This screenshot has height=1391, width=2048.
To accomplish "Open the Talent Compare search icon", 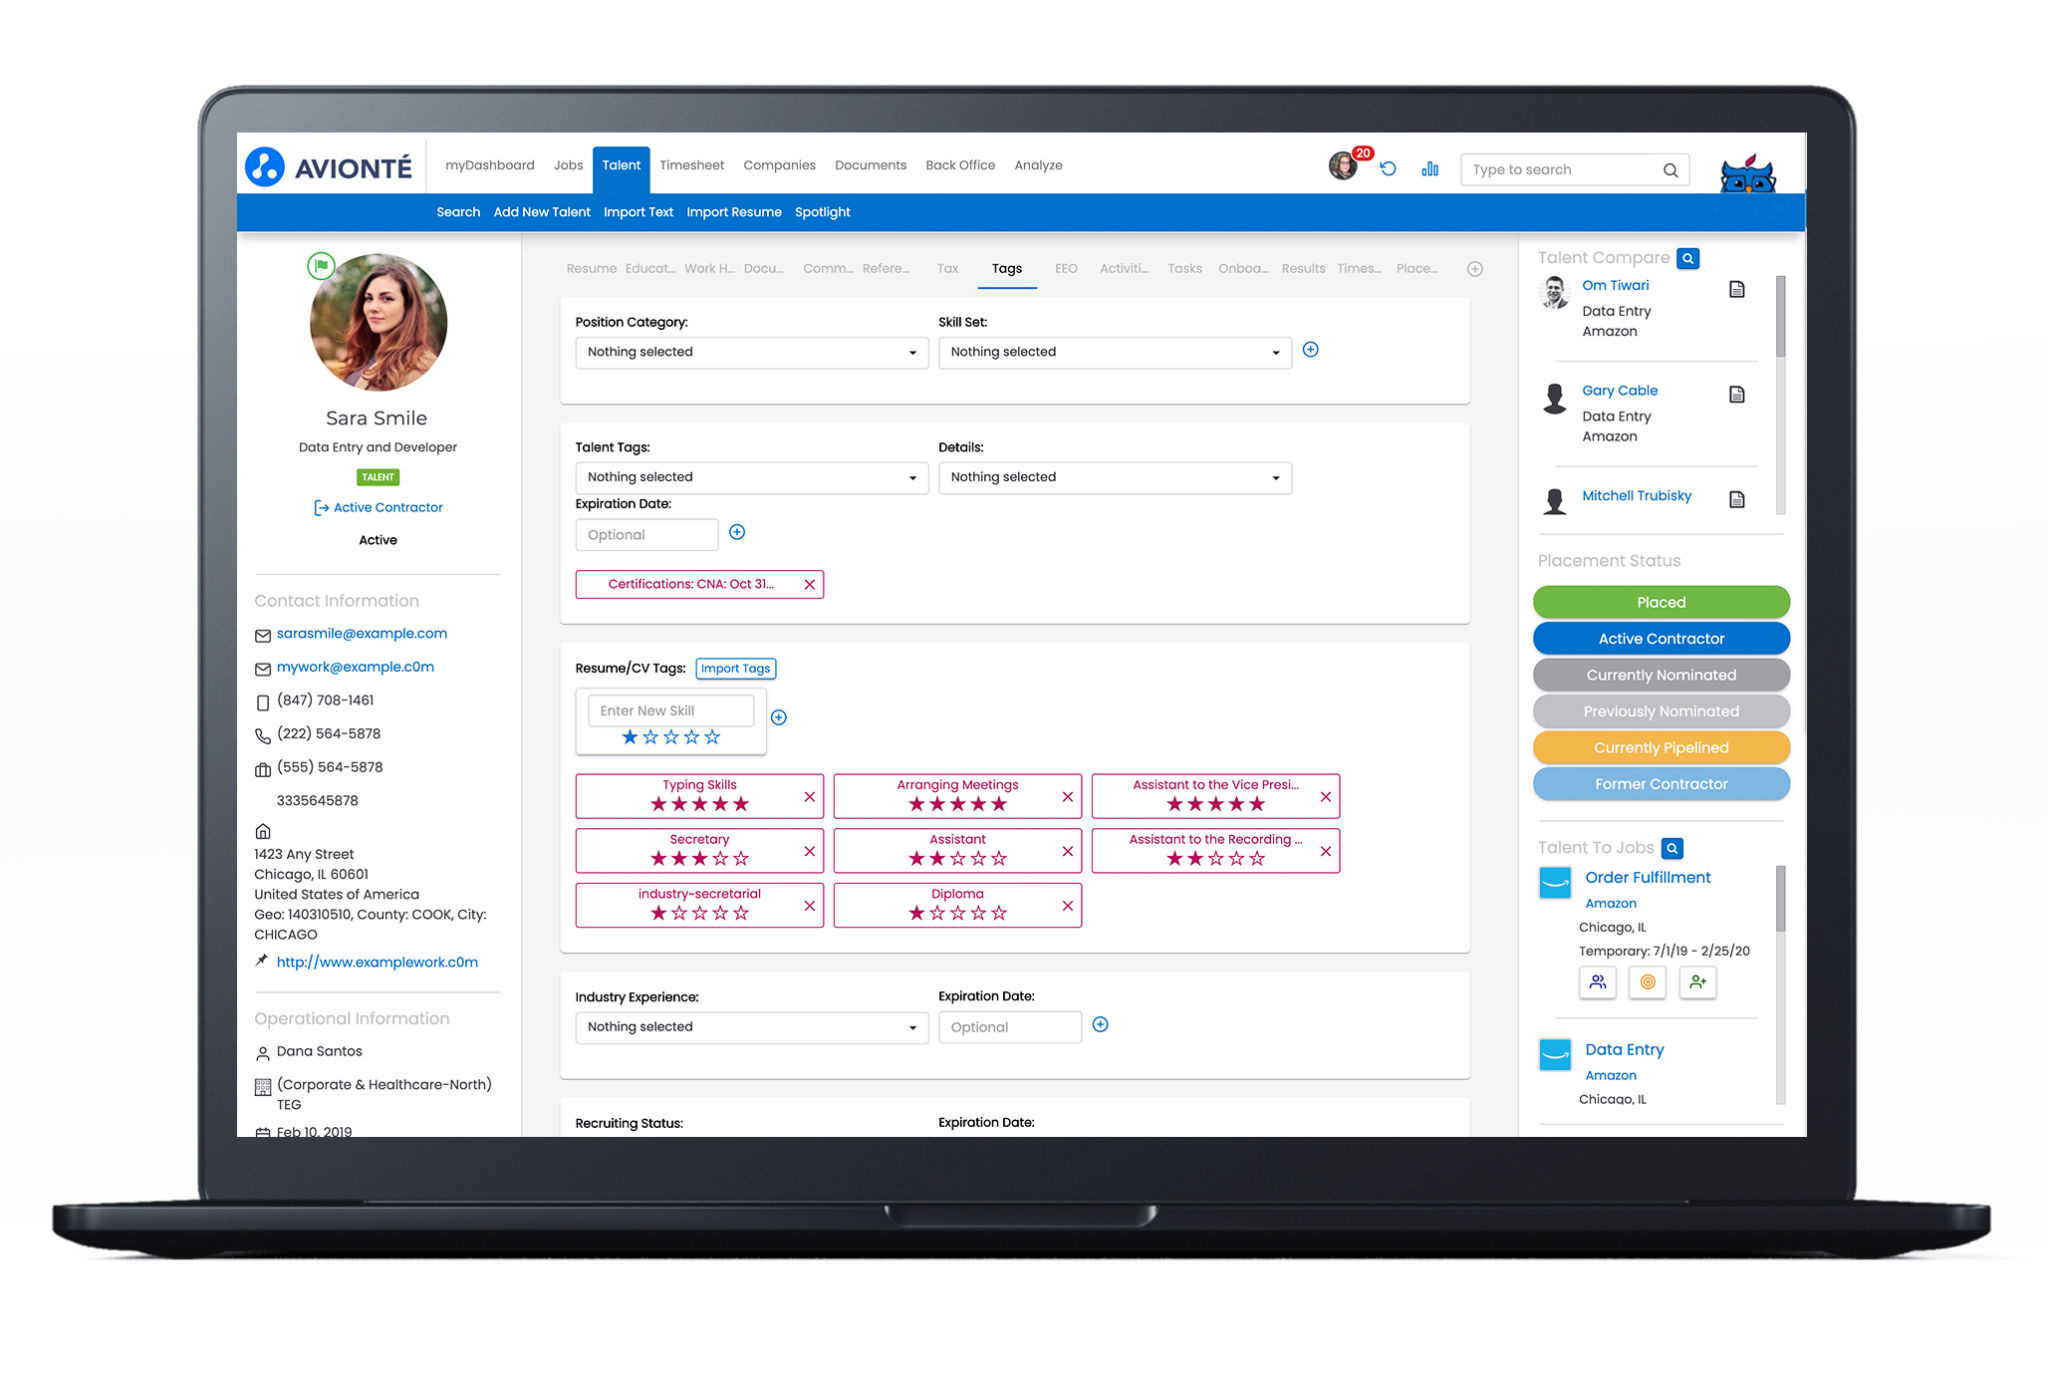I will pos(1688,258).
